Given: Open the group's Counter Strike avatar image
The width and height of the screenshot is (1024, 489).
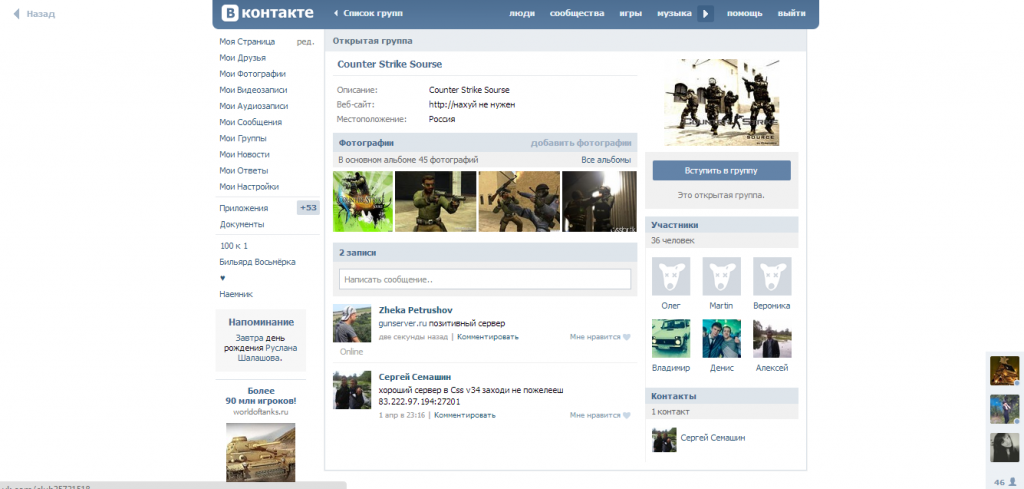Looking at the screenshot, I should 721,101.
